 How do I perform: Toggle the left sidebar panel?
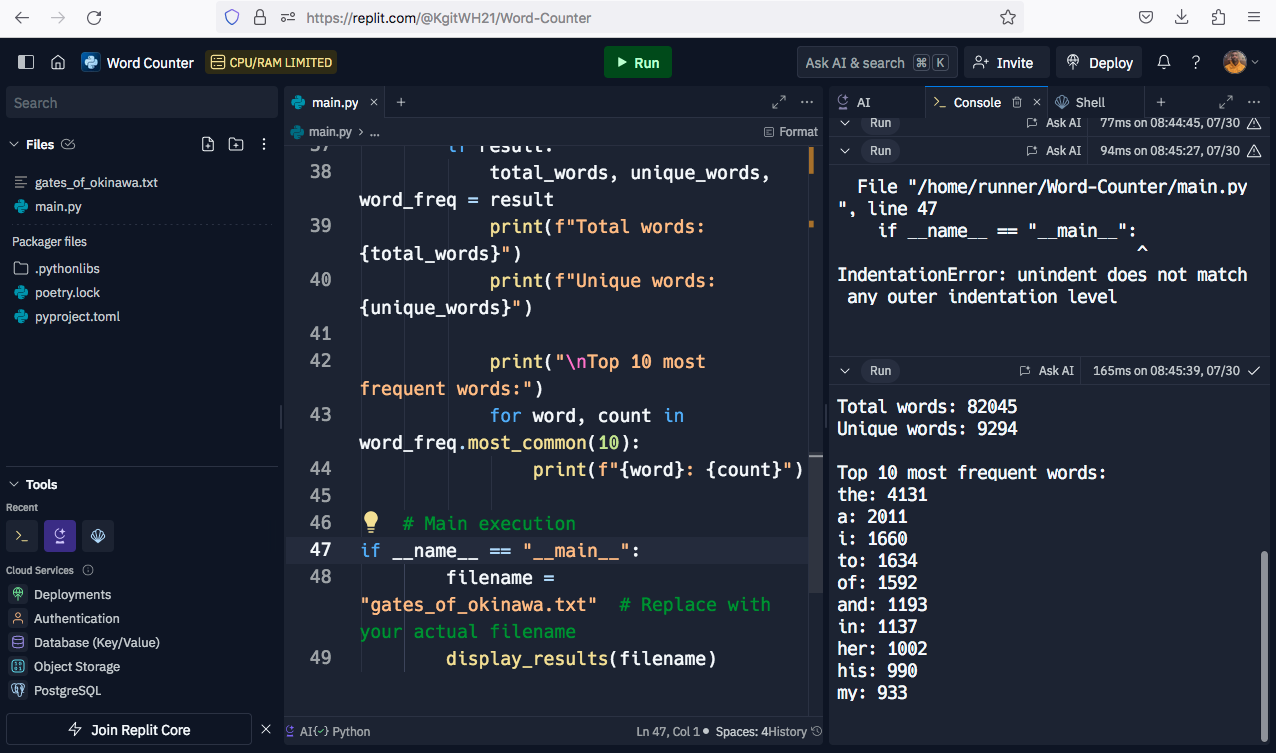[x=25, y=62]
